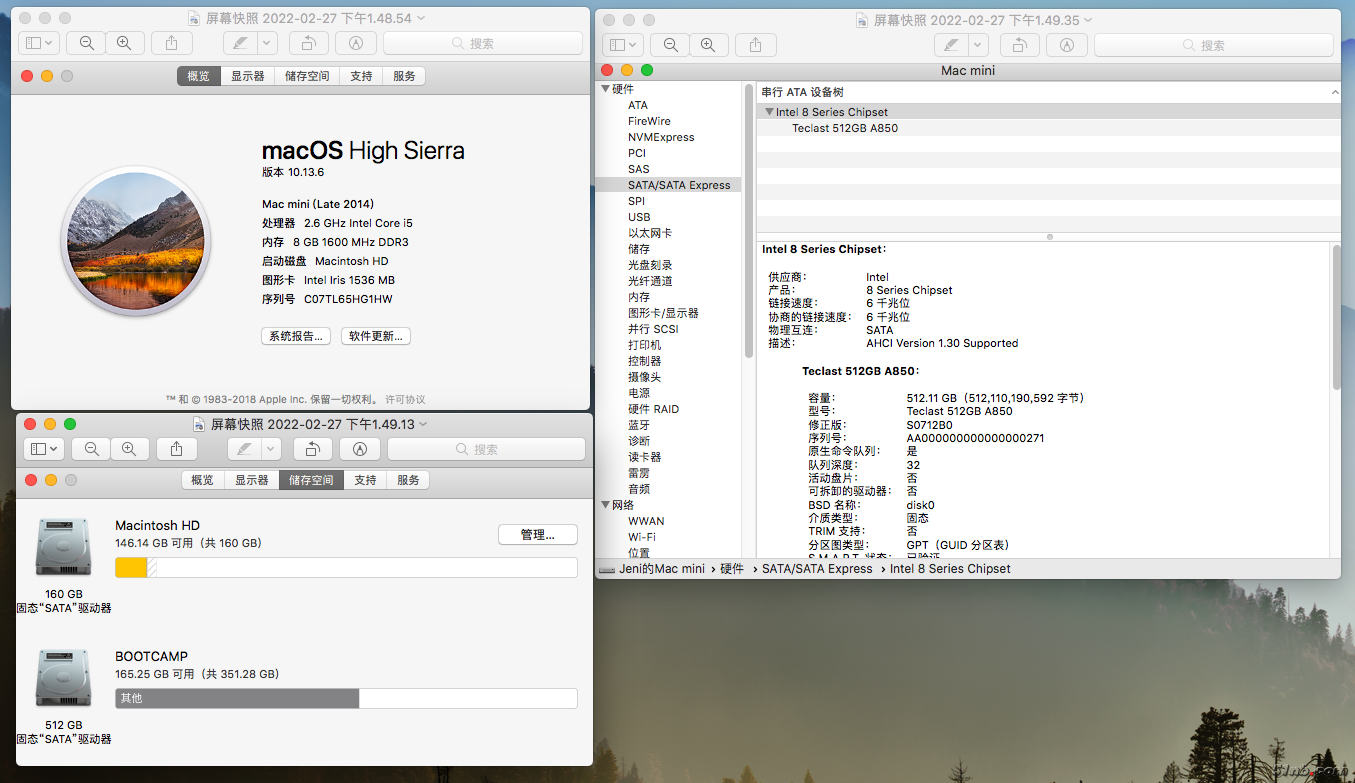This screenshot has height=783, width=1355.
Task: Switch to the 显示器 tab in the 1.48.54 window
Action: pyautogui.click(x=248, y=76)
